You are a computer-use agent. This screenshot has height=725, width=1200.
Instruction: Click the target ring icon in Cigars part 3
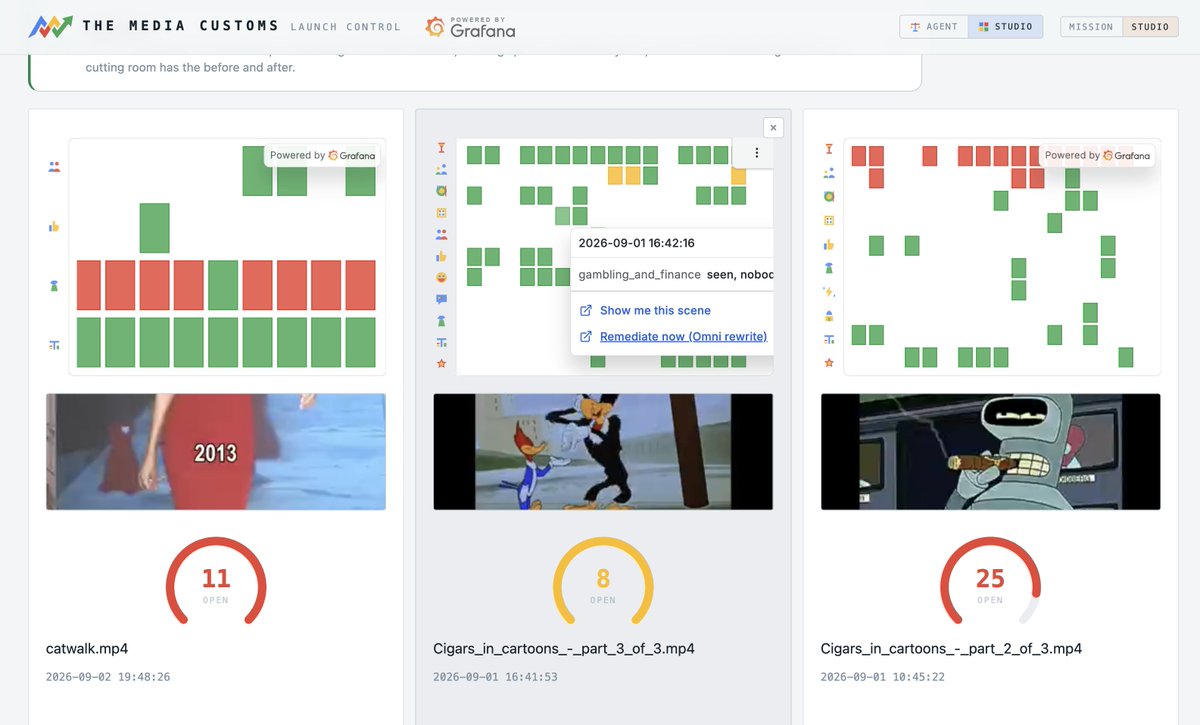click(441, 191)
